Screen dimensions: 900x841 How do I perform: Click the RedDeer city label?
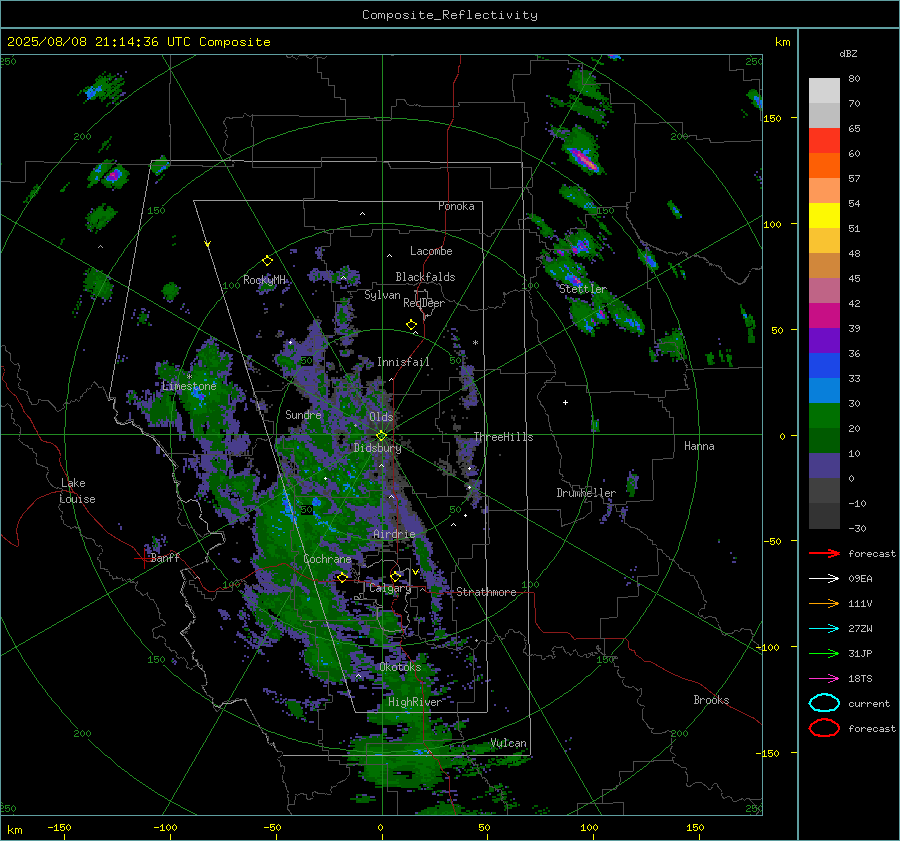(x=424, y=303)
